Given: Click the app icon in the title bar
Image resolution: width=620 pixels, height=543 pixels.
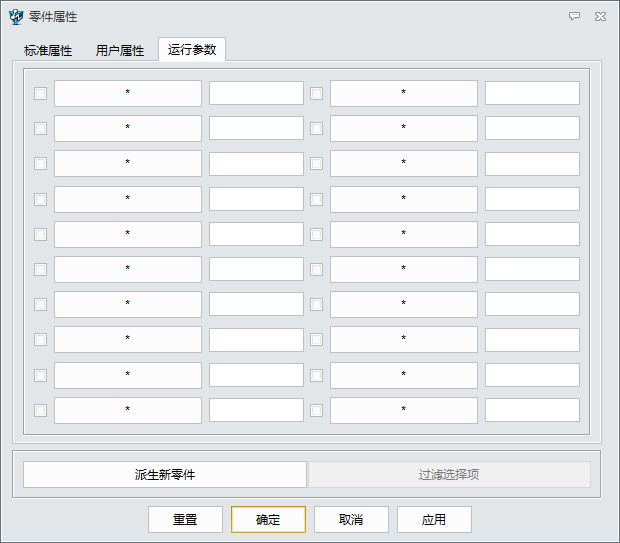Looking at the screenshot, I should 15,17.
